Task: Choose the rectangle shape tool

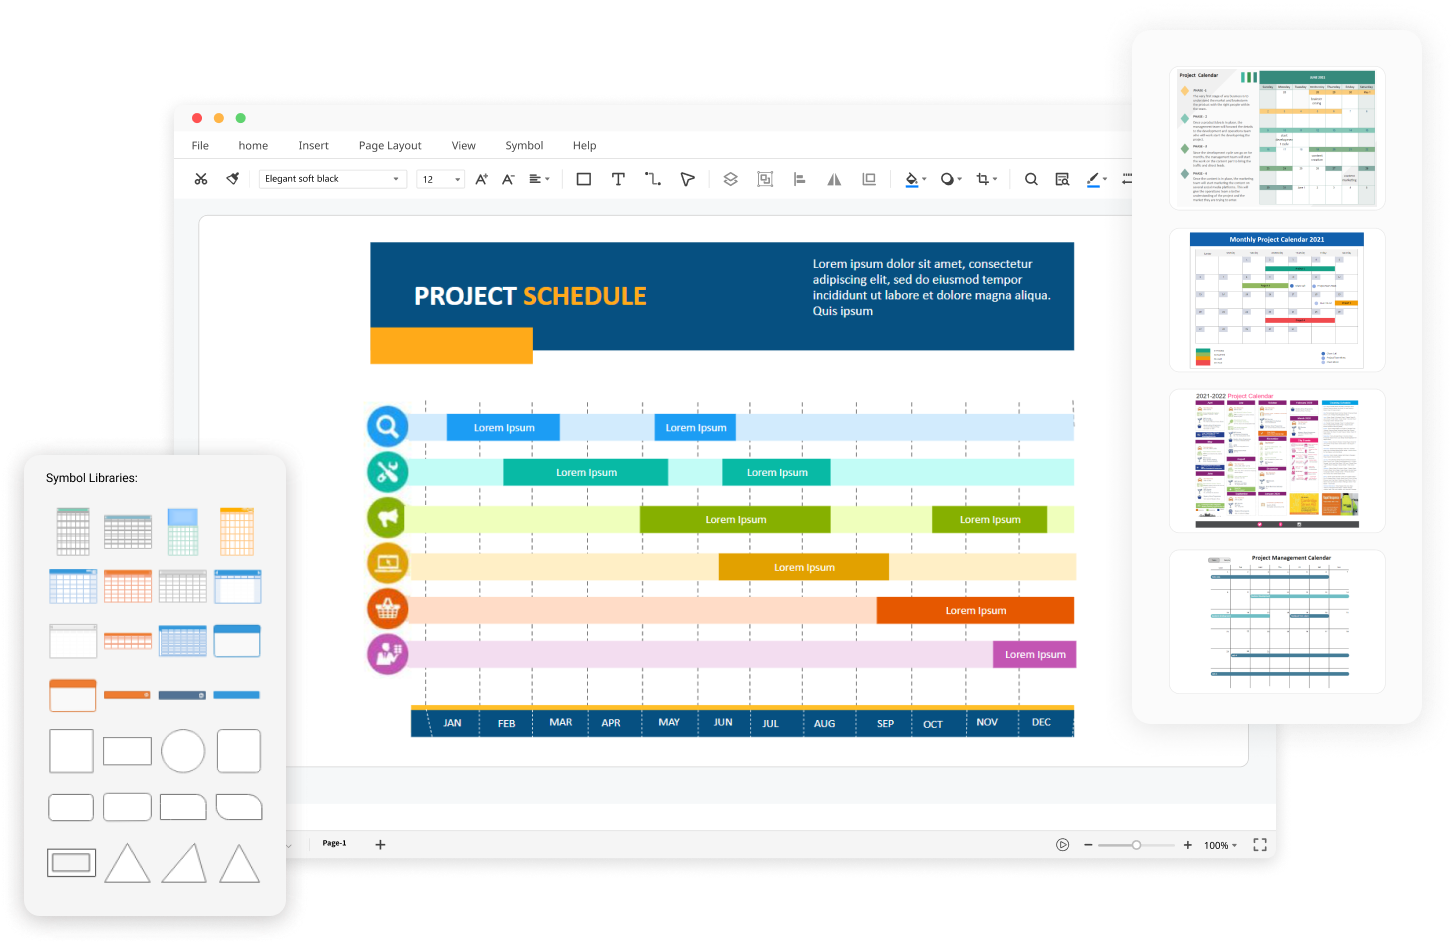Action: (x=584, y=179)
